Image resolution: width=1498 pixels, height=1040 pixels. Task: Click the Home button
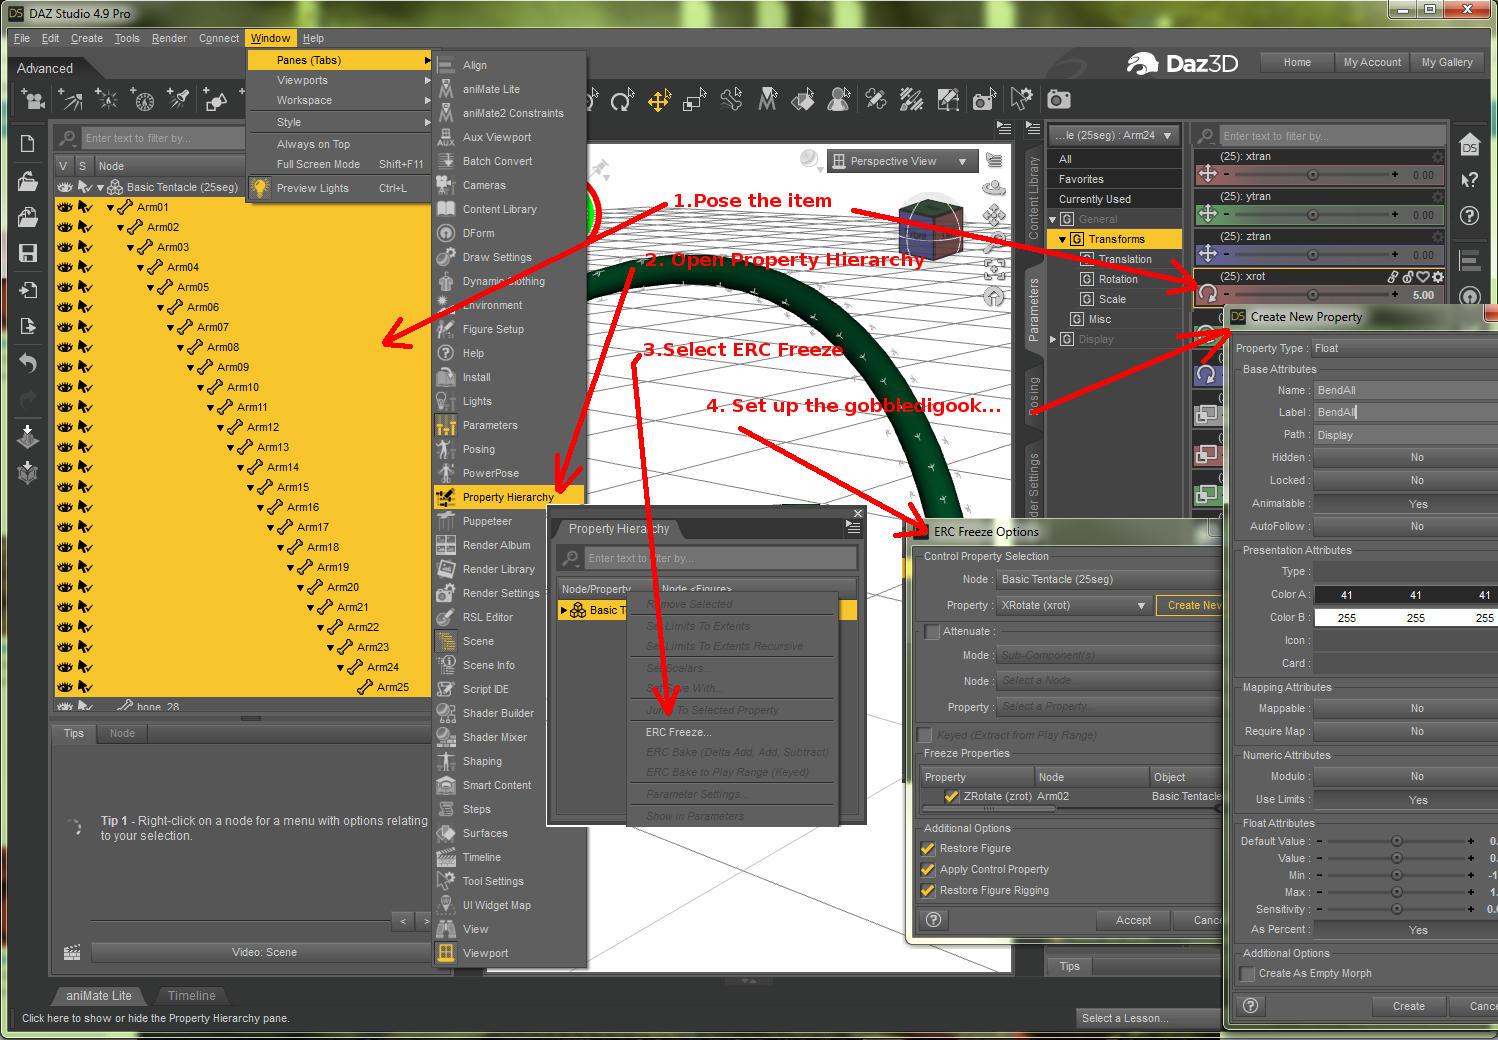[1297, 62]
